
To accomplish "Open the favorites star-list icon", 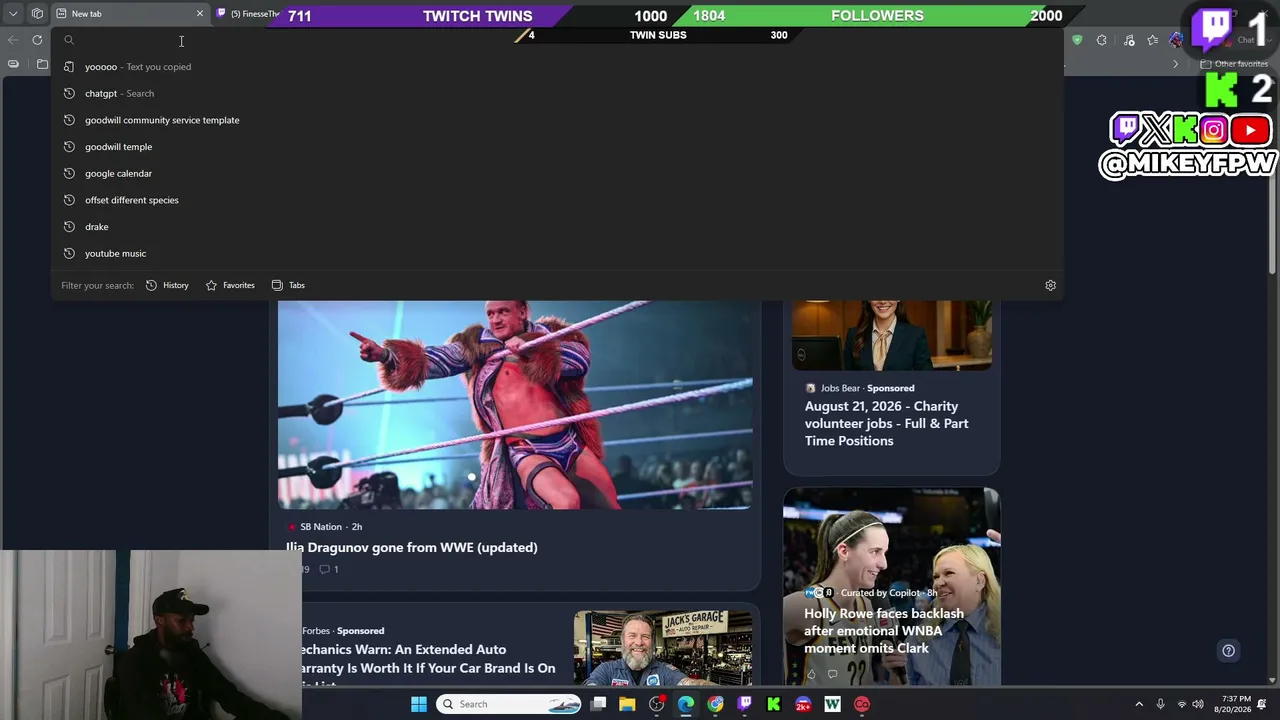I will click(x=1153, y=40).
